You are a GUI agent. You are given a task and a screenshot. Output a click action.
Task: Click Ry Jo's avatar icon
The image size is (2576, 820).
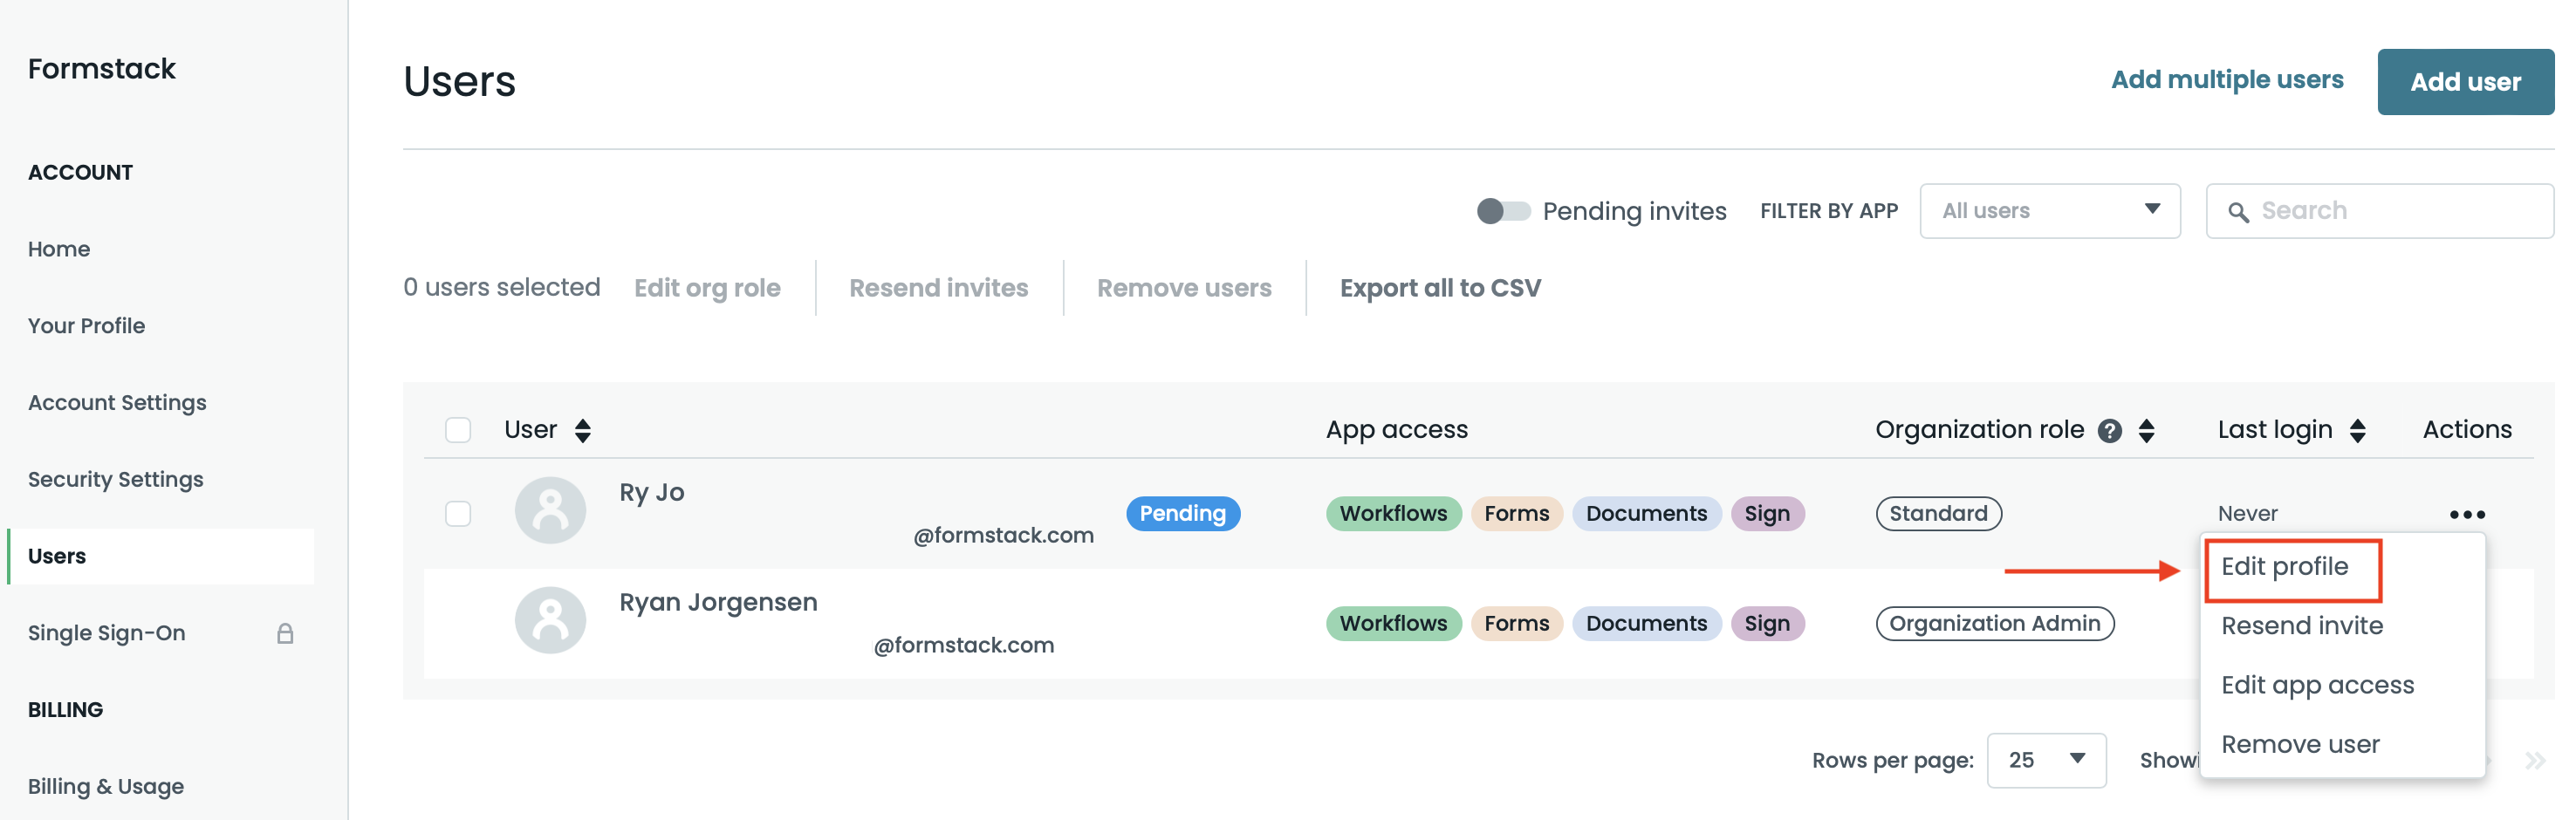click(x=550, y=510)
